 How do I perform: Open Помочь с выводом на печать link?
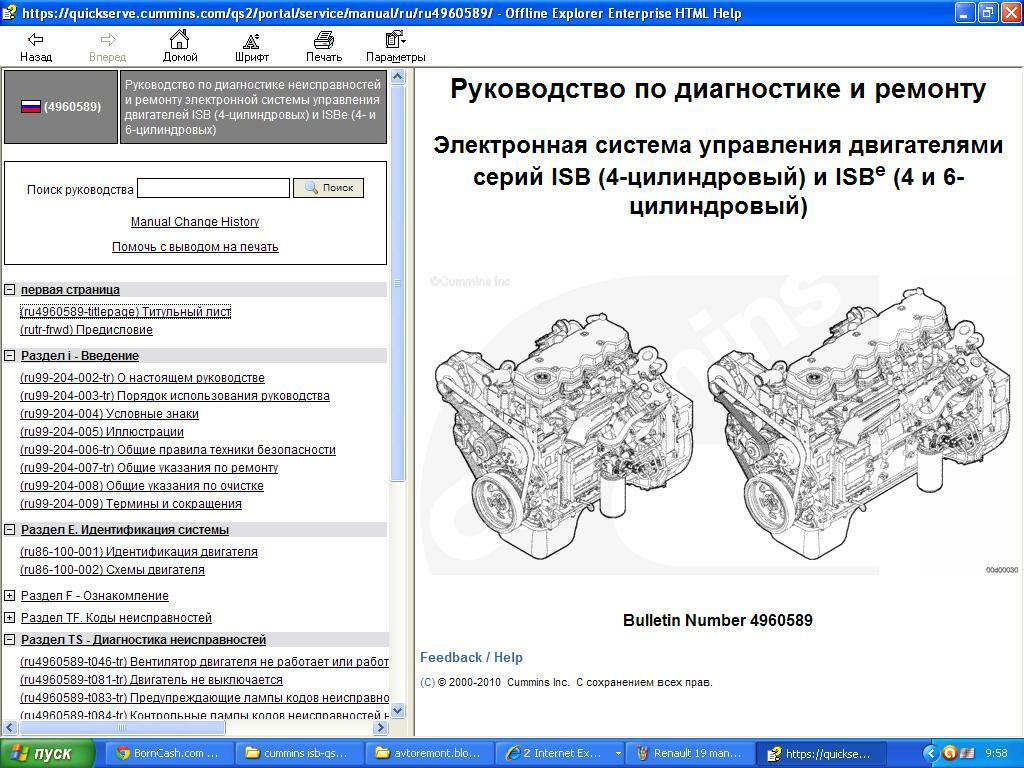click(195, 247)
